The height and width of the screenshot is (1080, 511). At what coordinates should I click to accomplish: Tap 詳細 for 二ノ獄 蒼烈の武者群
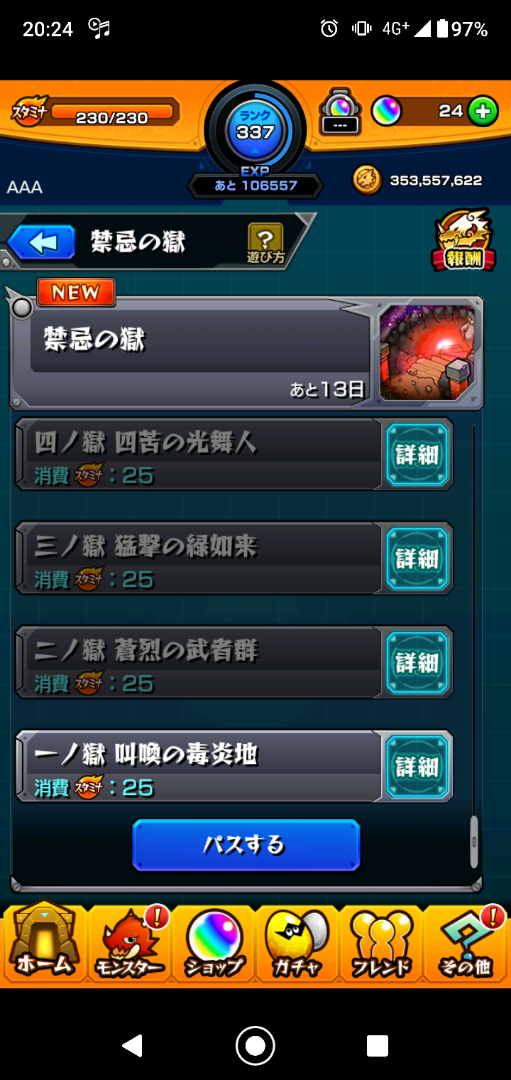coord(417,662)
